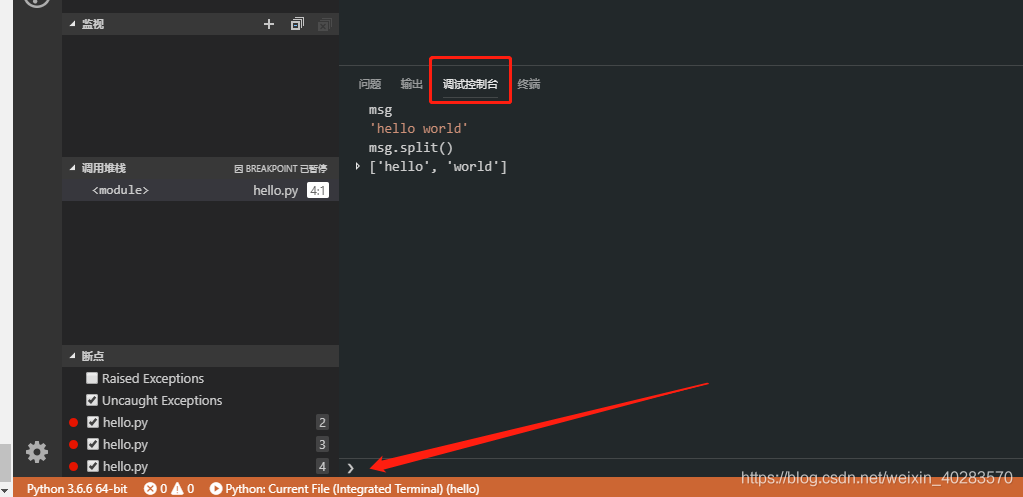
Task: Click the debug console input prompt field
Action: (x=679, y=468)
